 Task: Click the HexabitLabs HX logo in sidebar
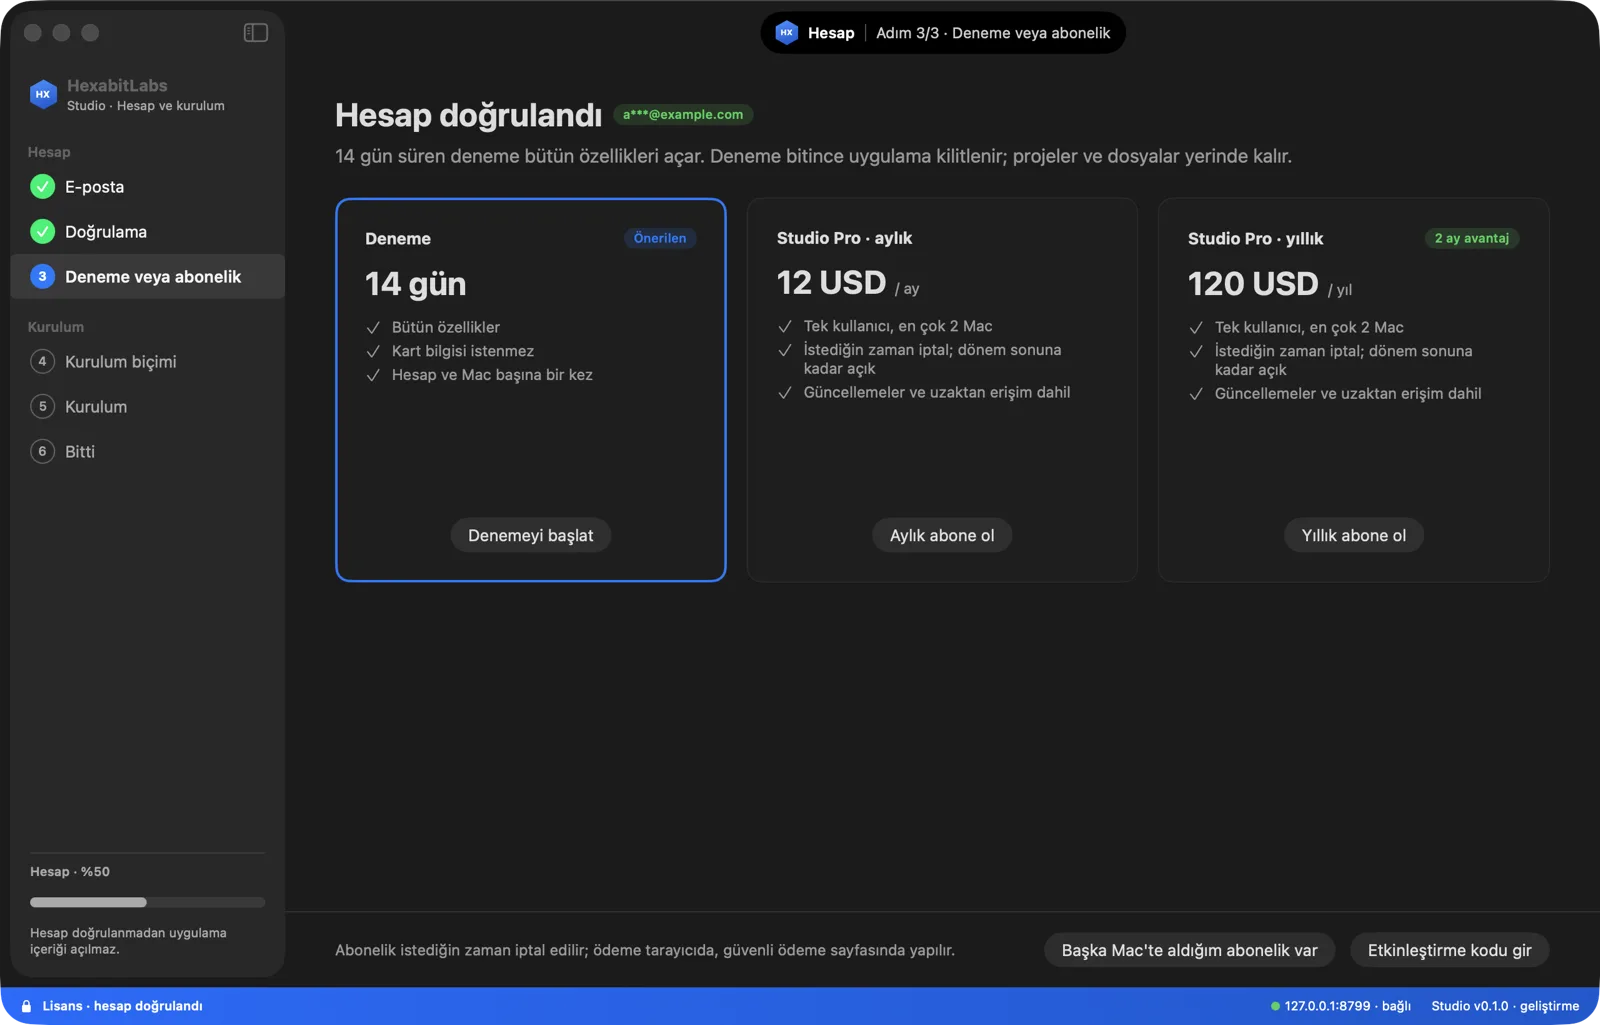[43, 94]
